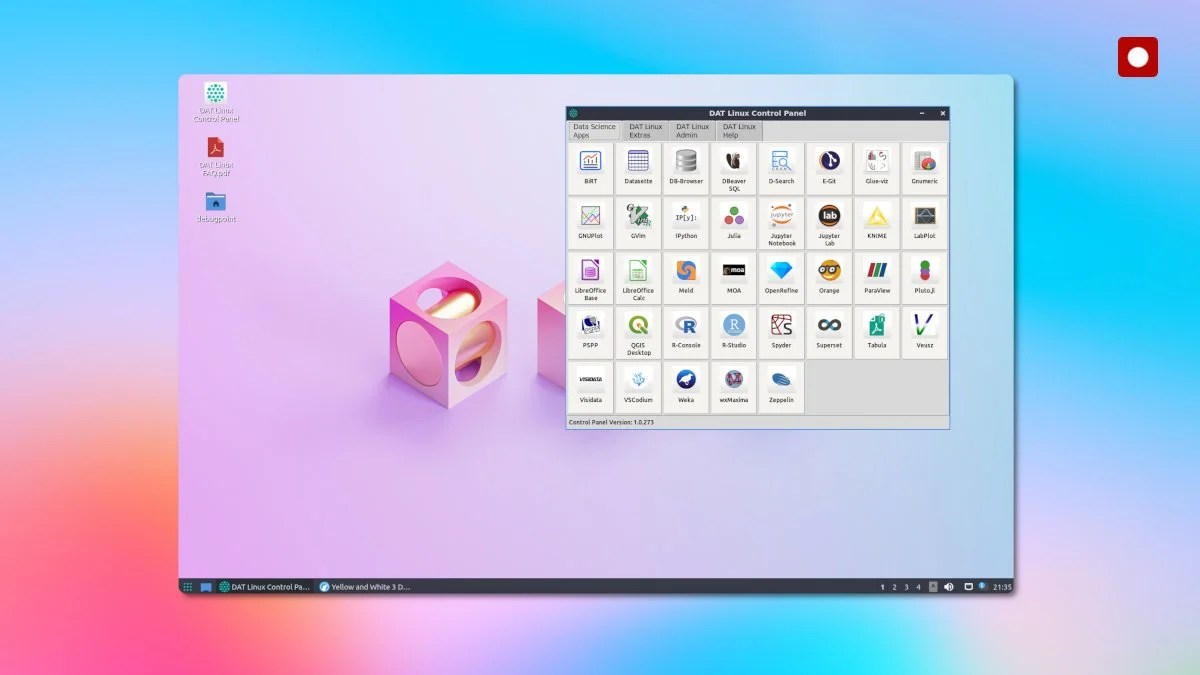Launch Jupyter Lab
1200x675 pixels.
coord(829,223)
